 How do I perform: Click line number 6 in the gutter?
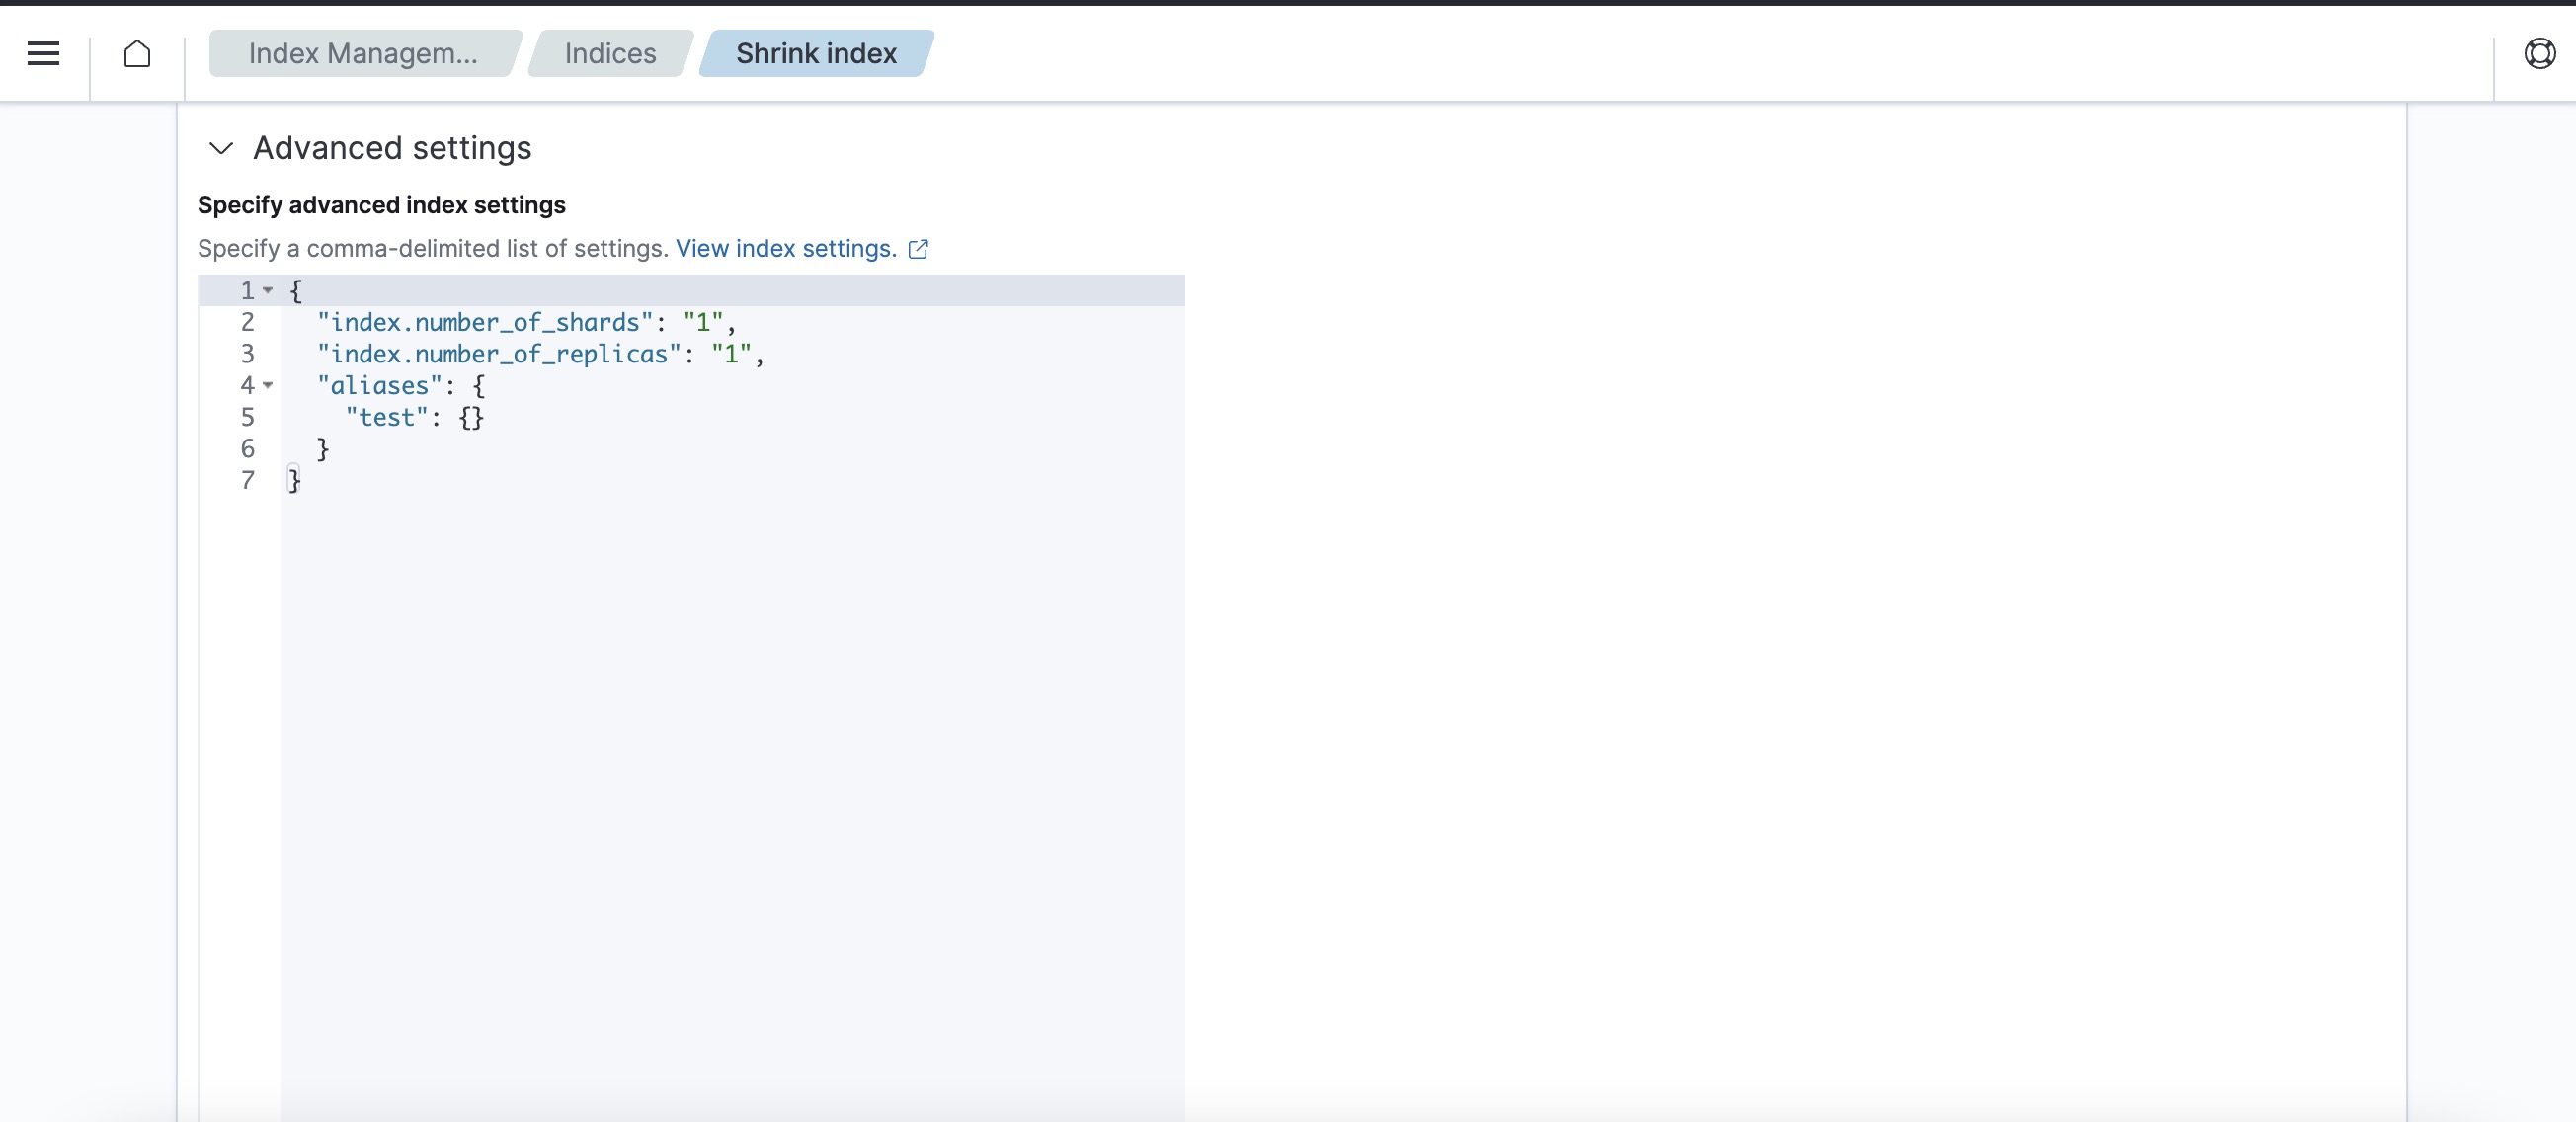pyautogui.click(x=247, y=449)
